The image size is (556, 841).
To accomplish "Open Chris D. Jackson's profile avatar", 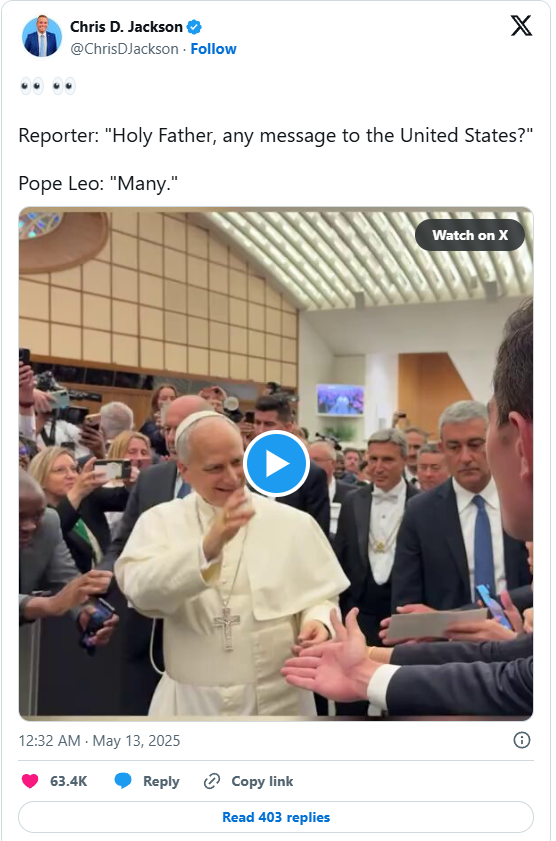I will [42, 36].
